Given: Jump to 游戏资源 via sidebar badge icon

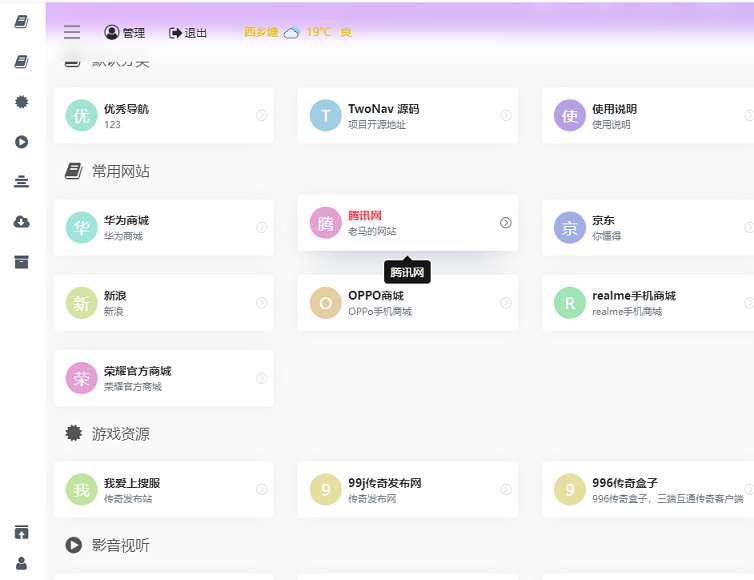Looking at the screenshot, I should click(22, 102).
